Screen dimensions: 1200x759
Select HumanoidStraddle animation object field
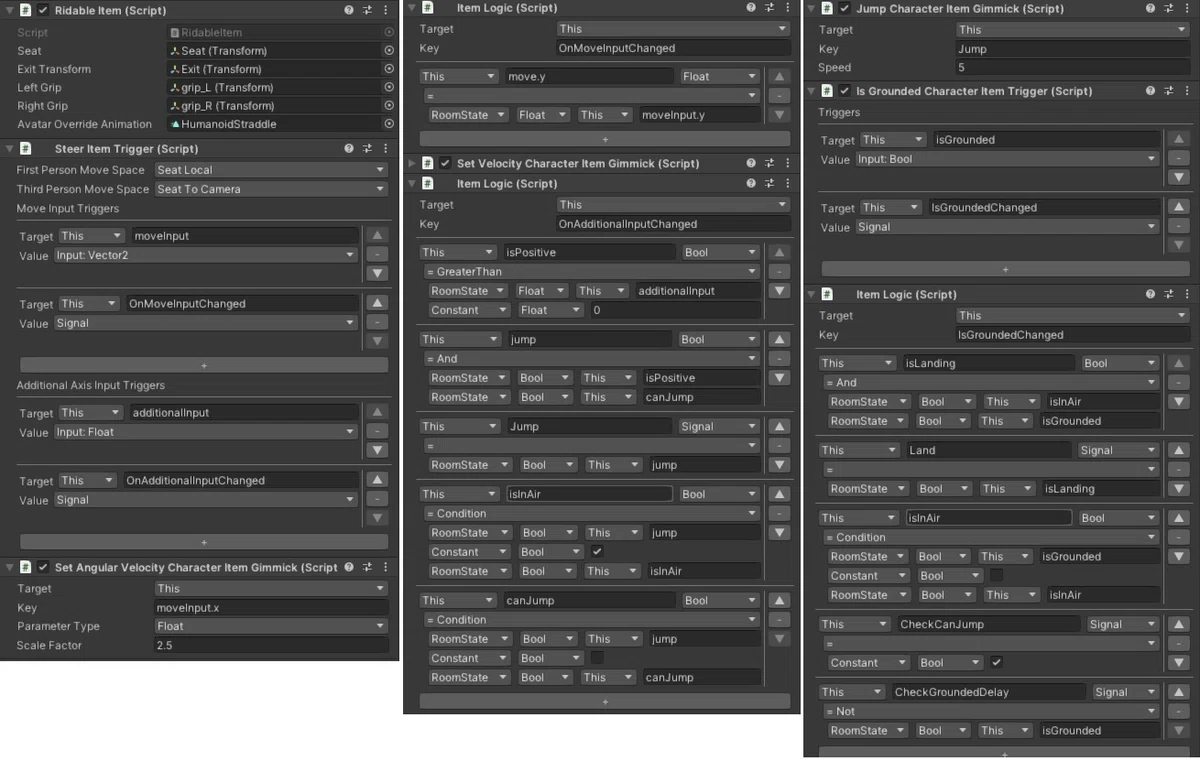tap(274, 124)
